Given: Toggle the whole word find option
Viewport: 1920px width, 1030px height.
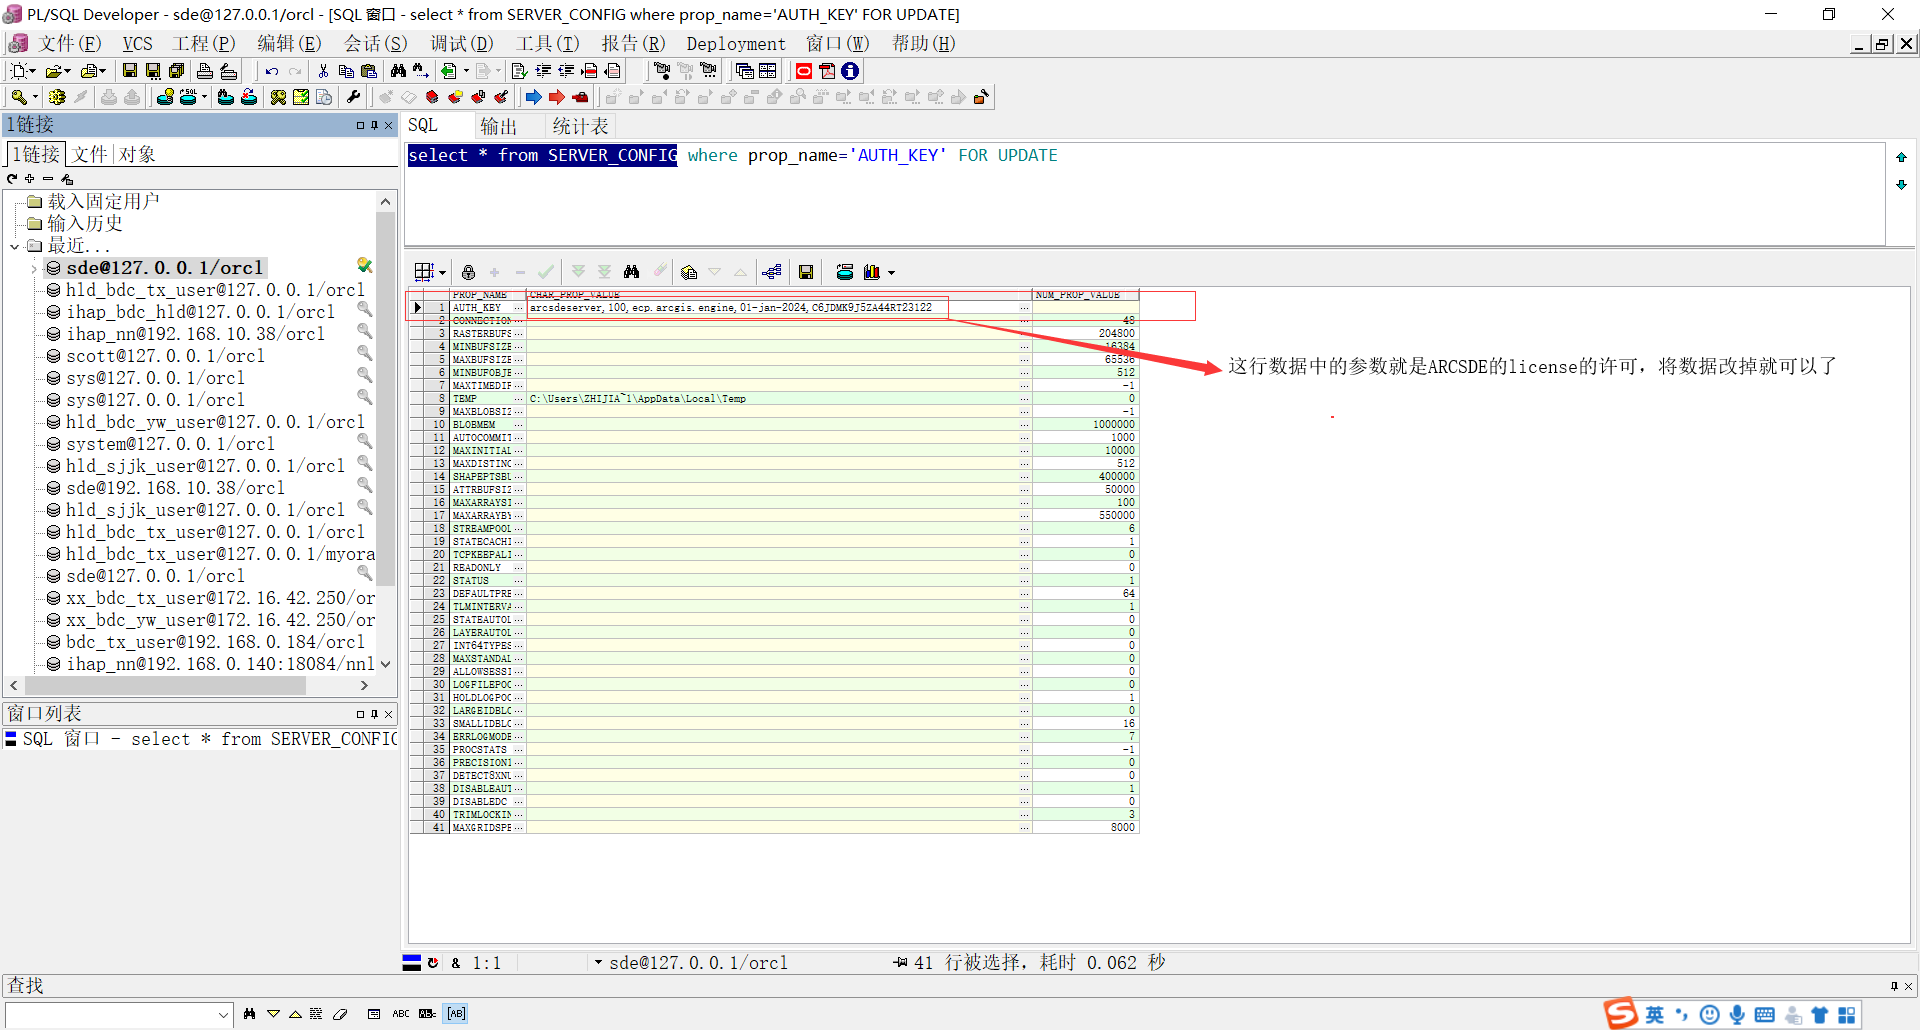Looking at the screenshot, I should click(427, 1014).
